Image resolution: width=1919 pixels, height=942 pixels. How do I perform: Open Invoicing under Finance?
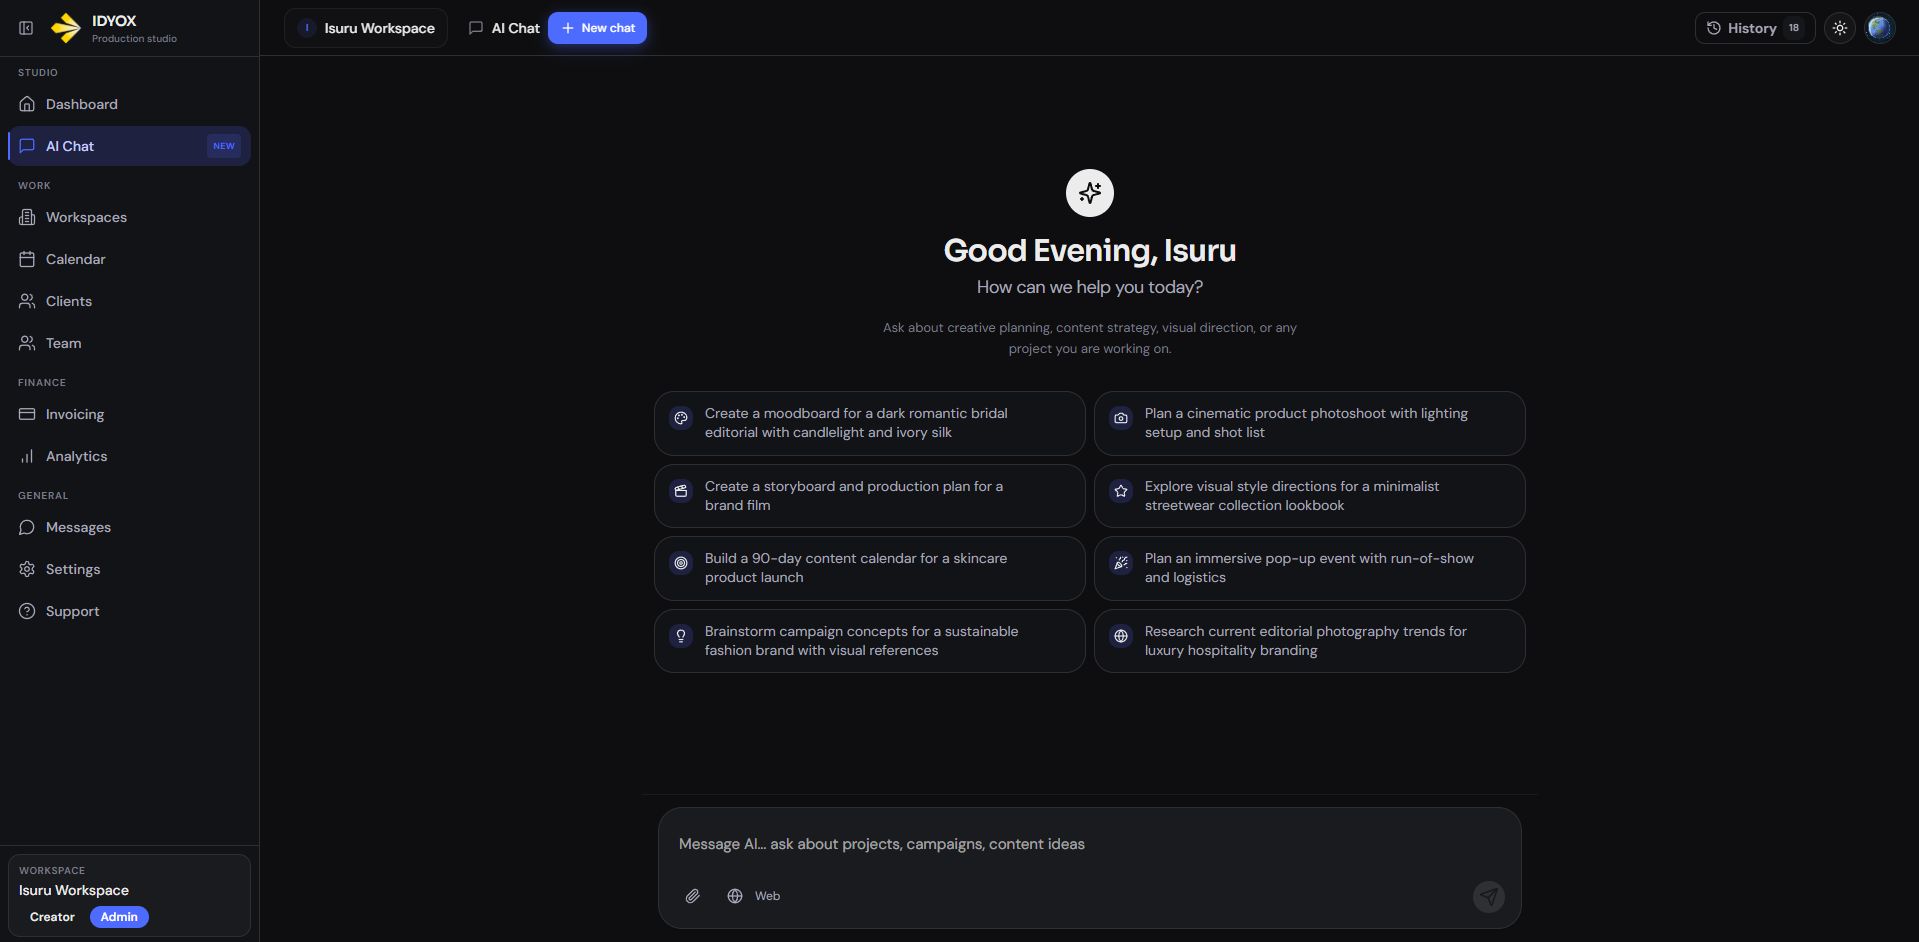[x=129, y=414]
